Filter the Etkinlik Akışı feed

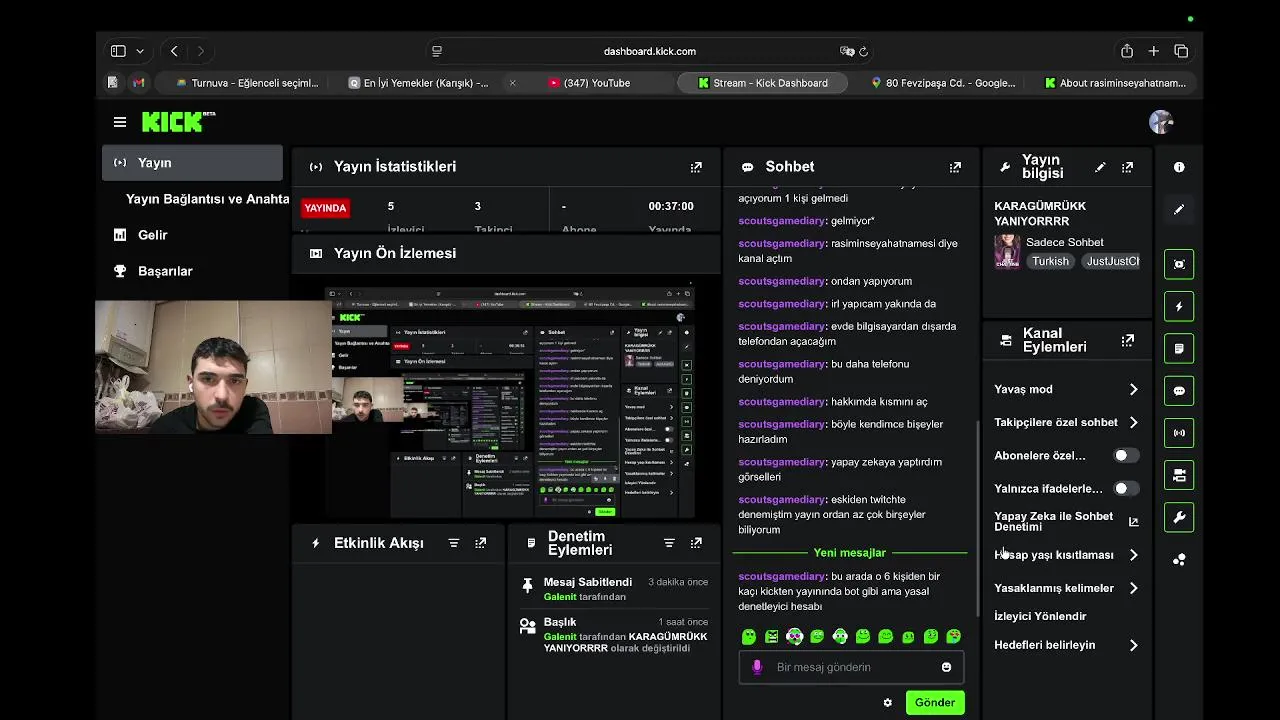tap(454, 543)
